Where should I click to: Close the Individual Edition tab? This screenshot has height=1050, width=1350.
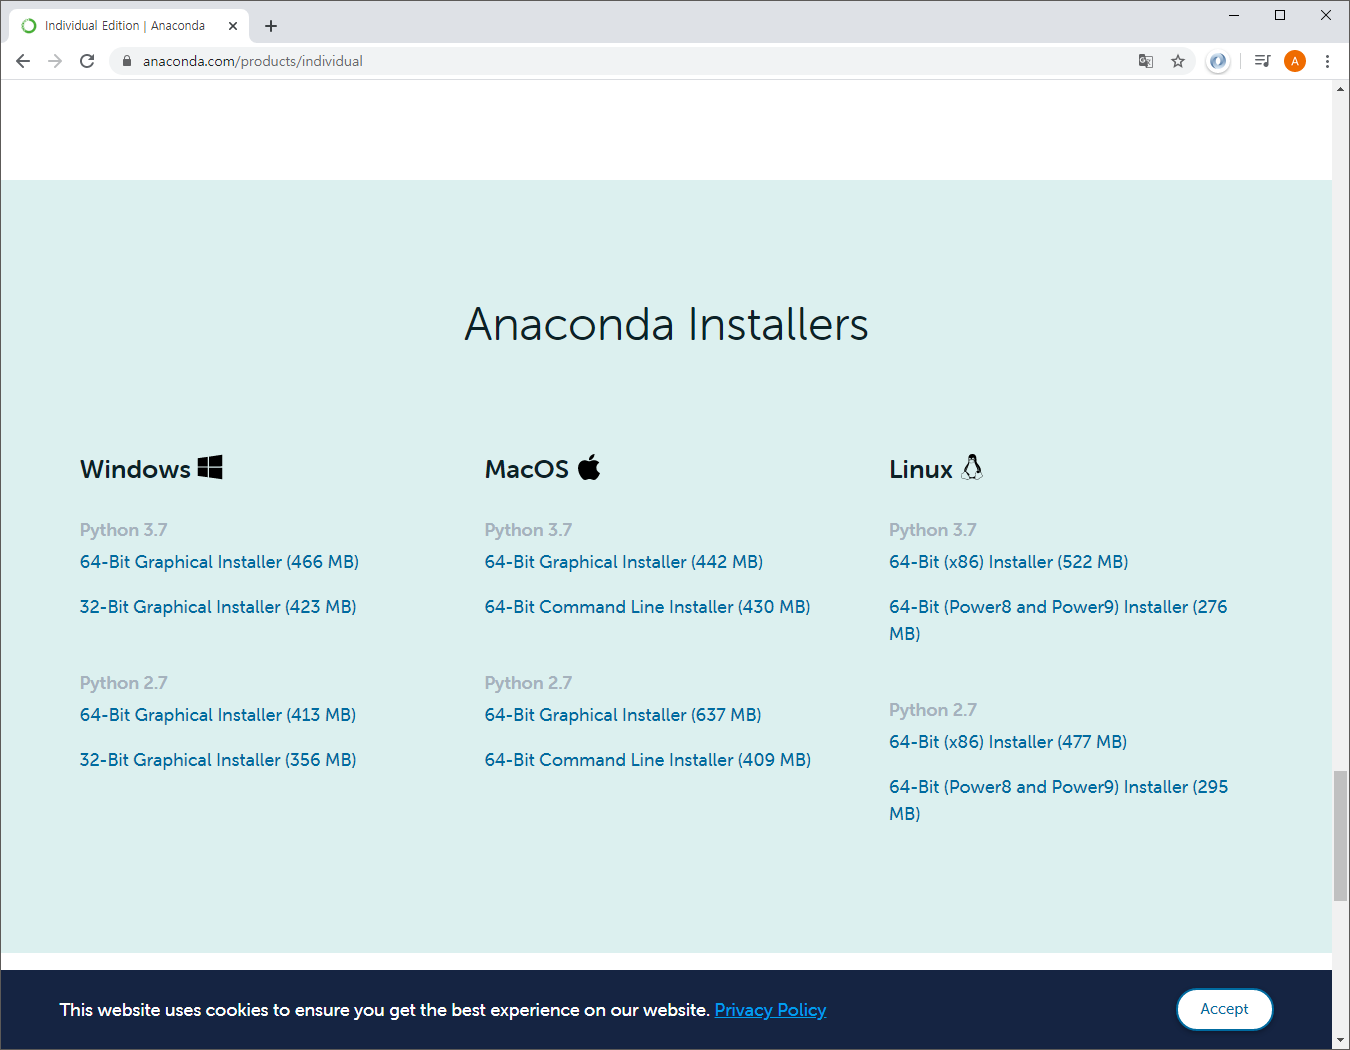(x=233, y=26)
